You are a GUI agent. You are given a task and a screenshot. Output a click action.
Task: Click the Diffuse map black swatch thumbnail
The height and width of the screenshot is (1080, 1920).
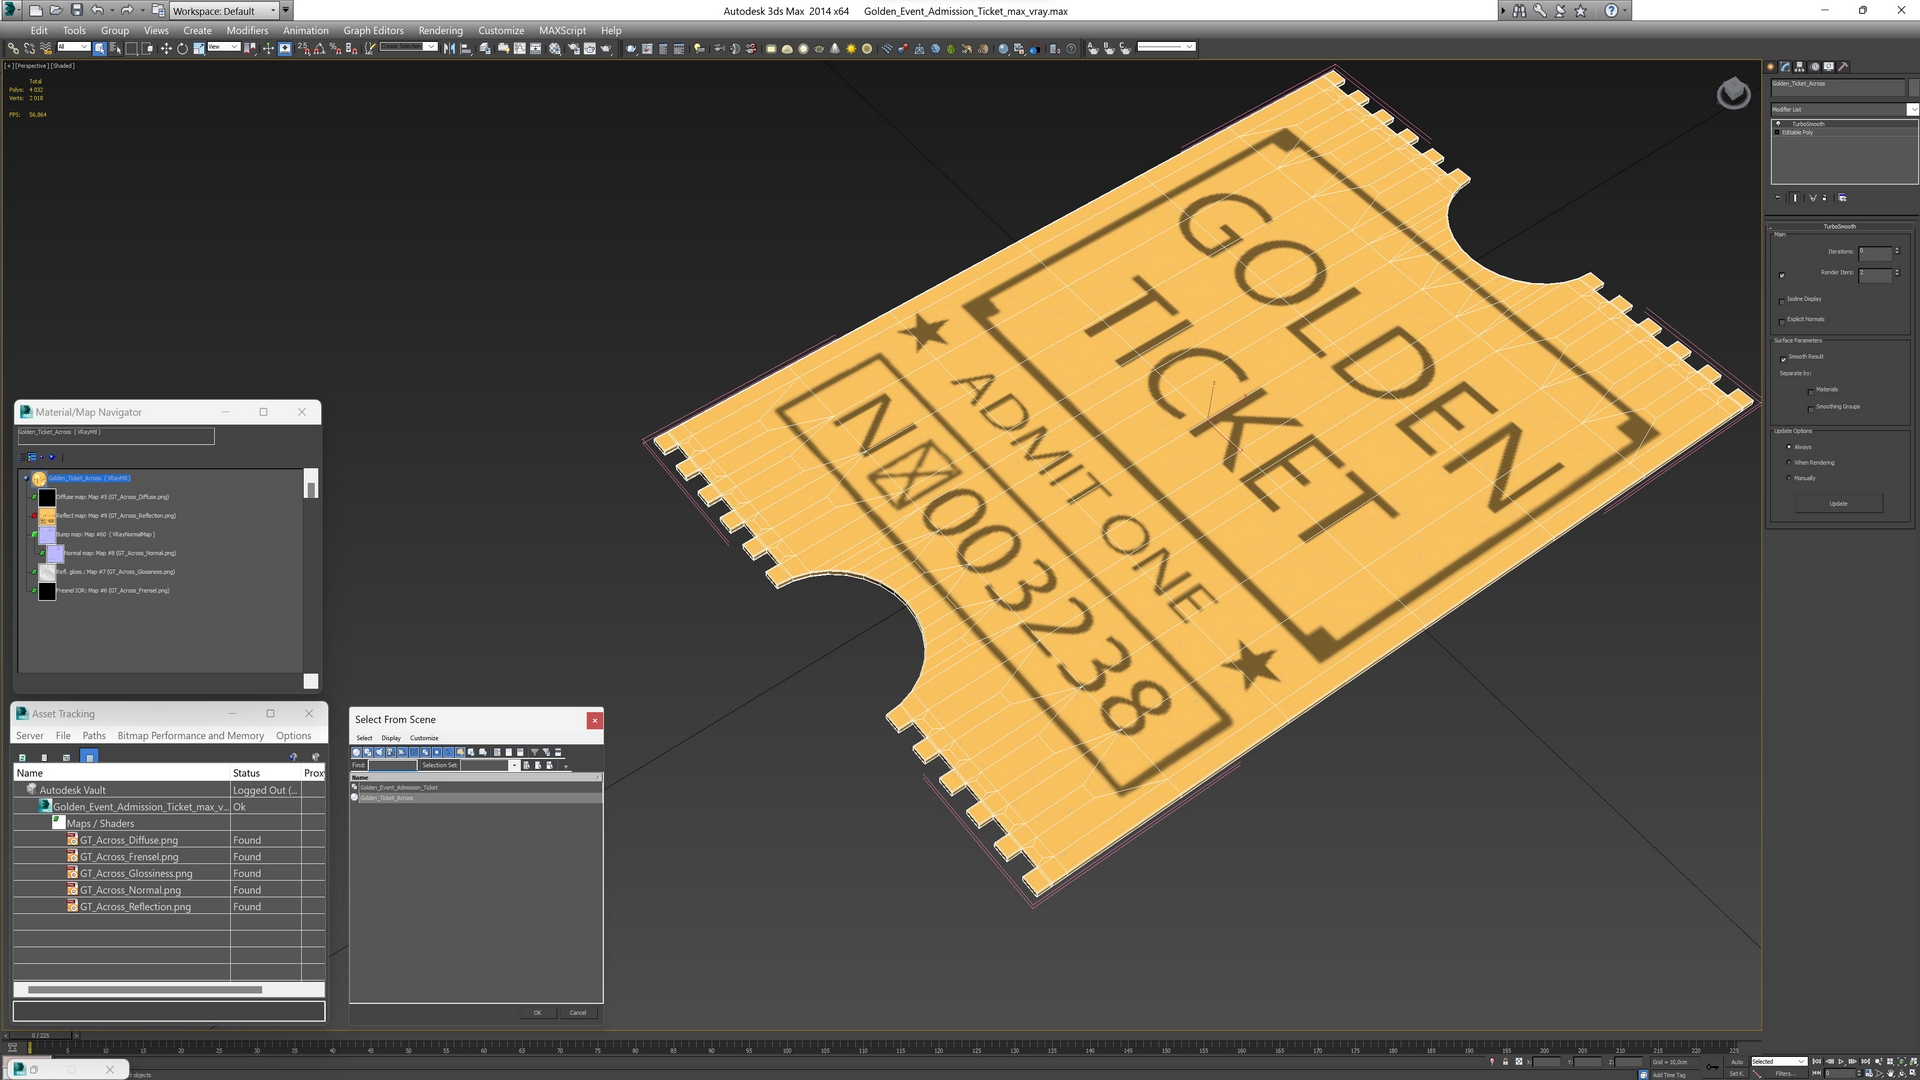(x=47, y=497)
